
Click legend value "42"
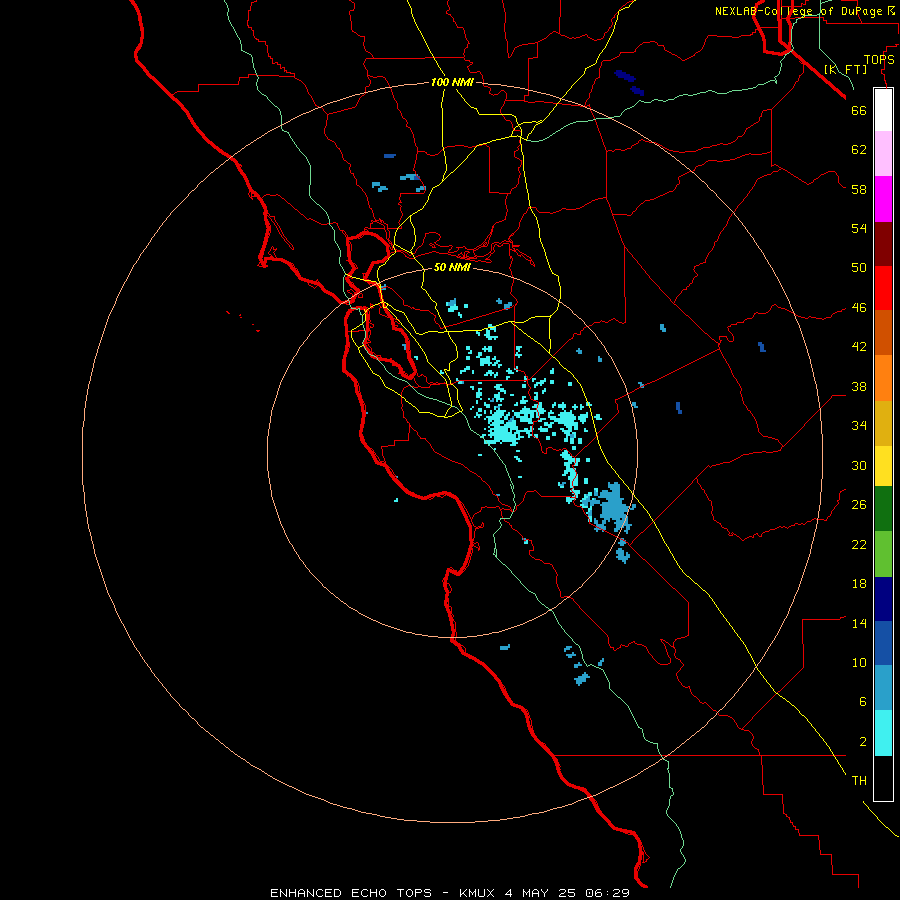[859, 346]
